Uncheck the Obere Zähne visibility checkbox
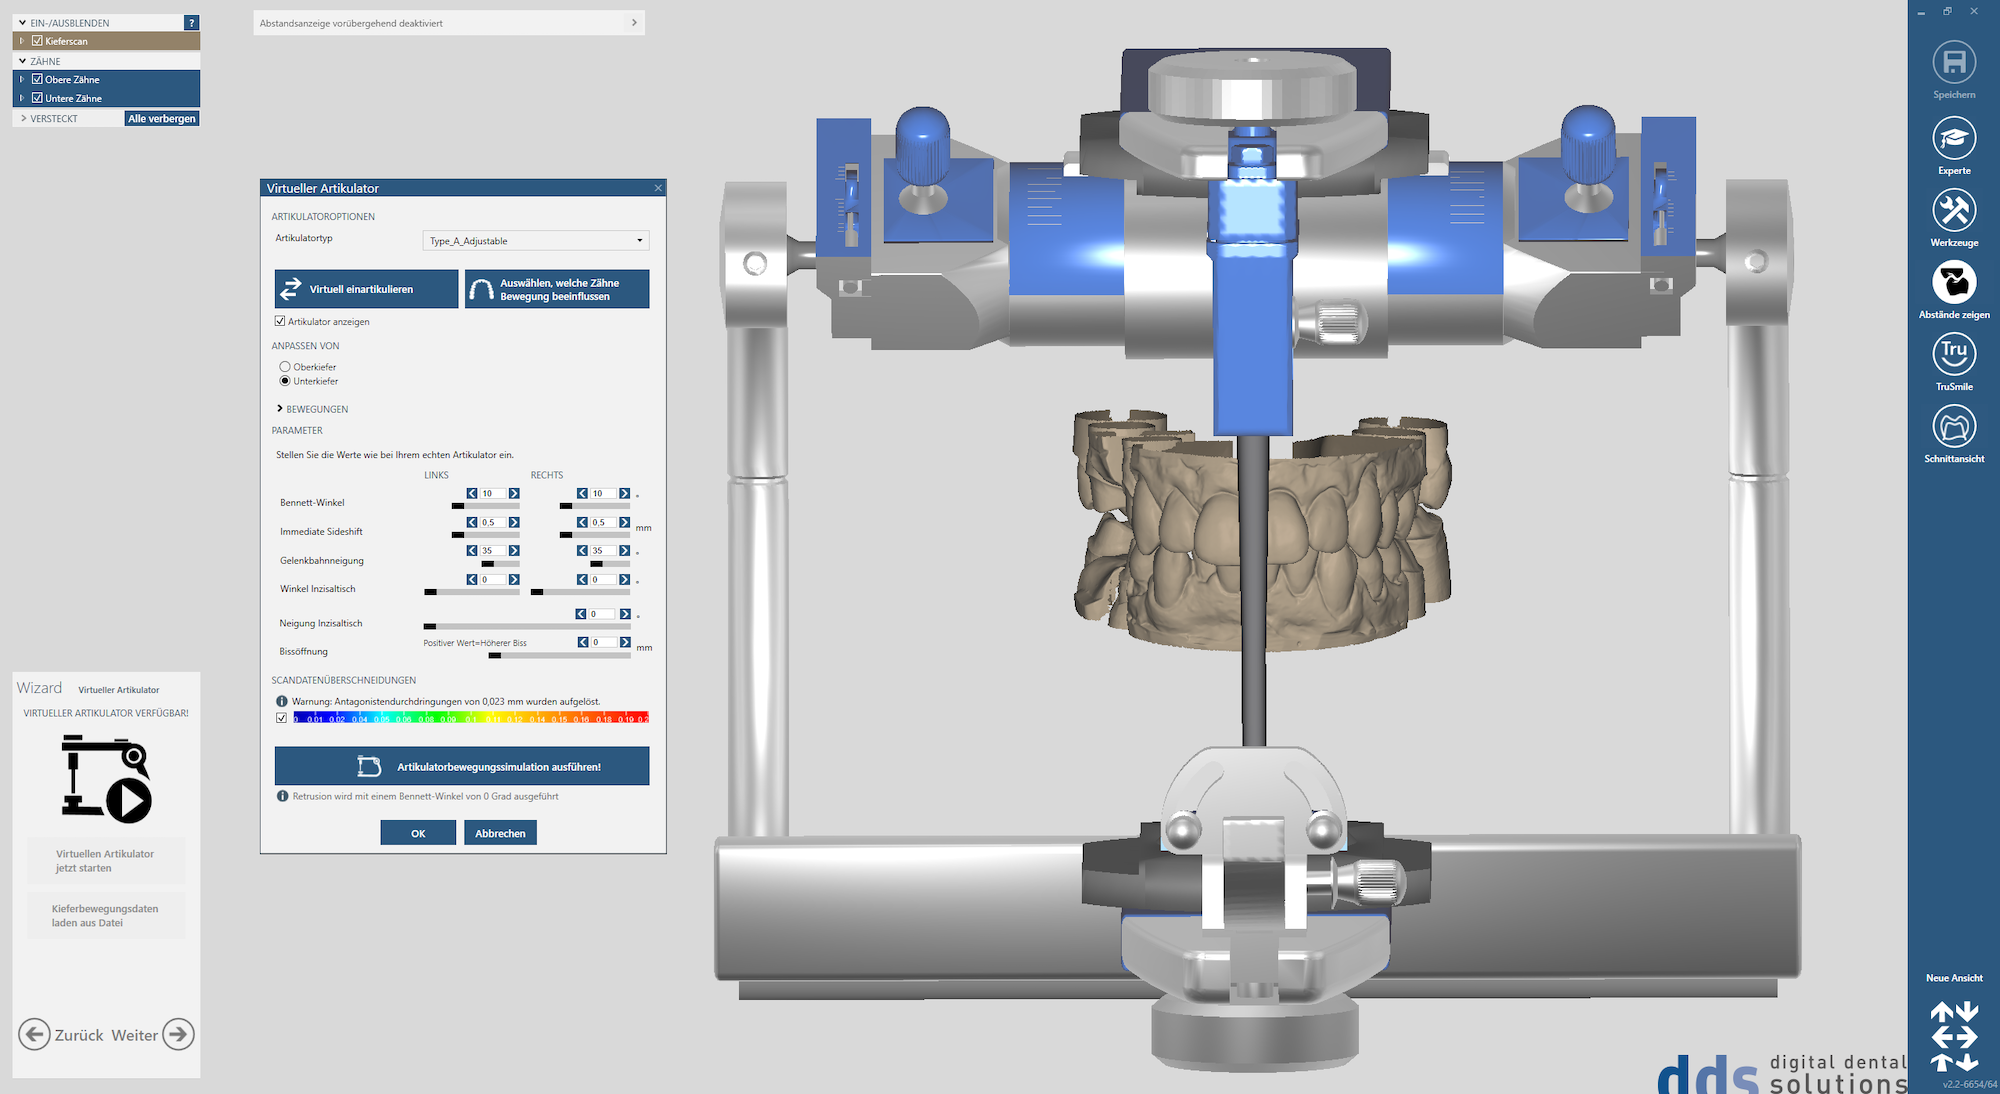This screenshot has width=2000, height=1094. point(36,79)
